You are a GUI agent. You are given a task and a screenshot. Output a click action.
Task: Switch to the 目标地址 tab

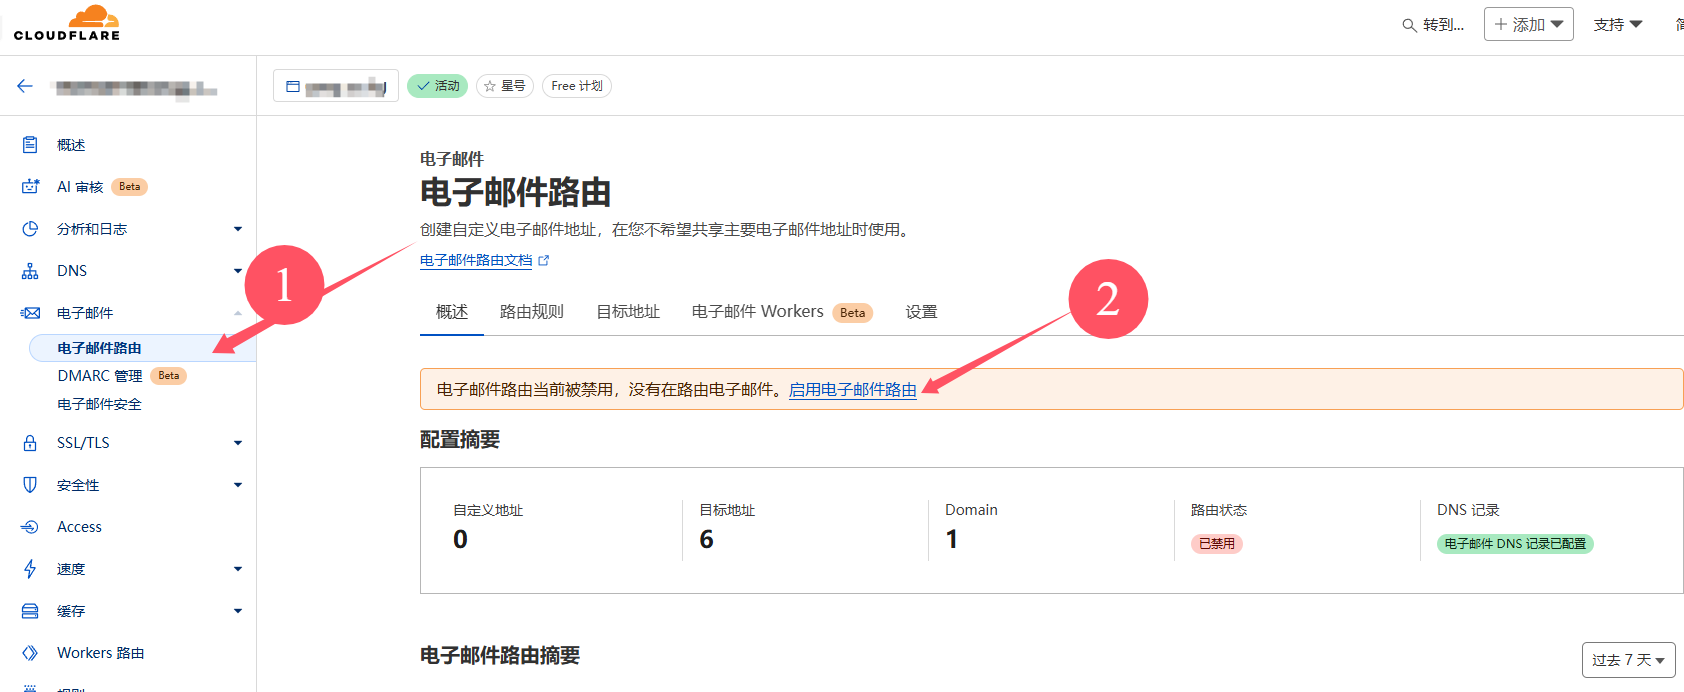click(x=628, y=312)
